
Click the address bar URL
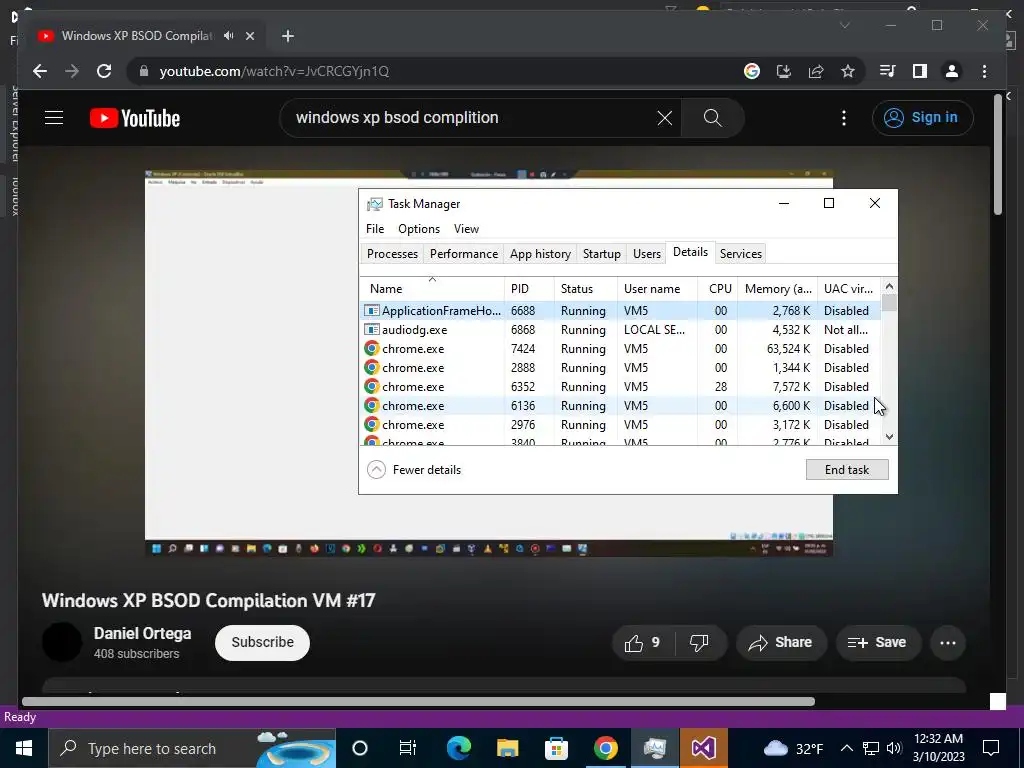point(274,71)
